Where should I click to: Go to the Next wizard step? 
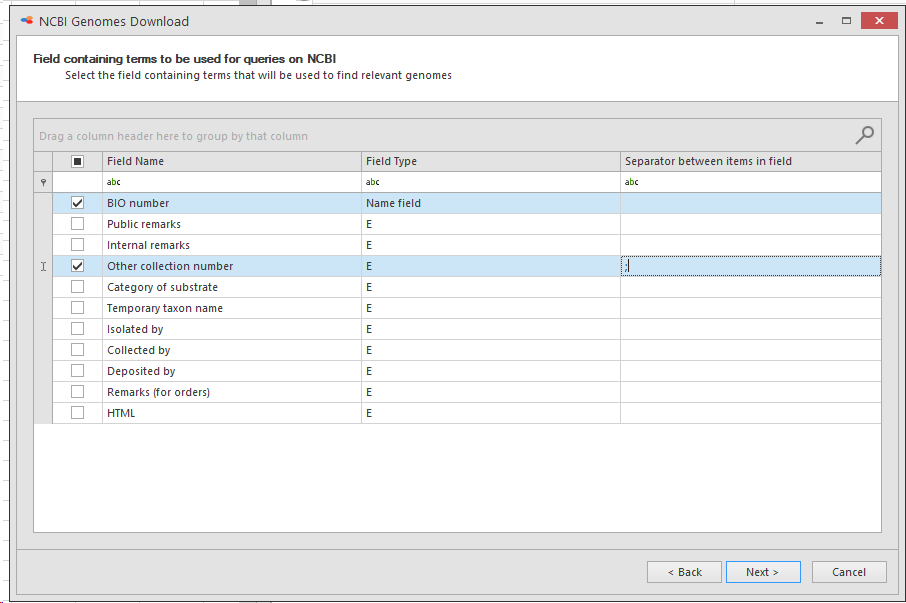click(763, 572)
